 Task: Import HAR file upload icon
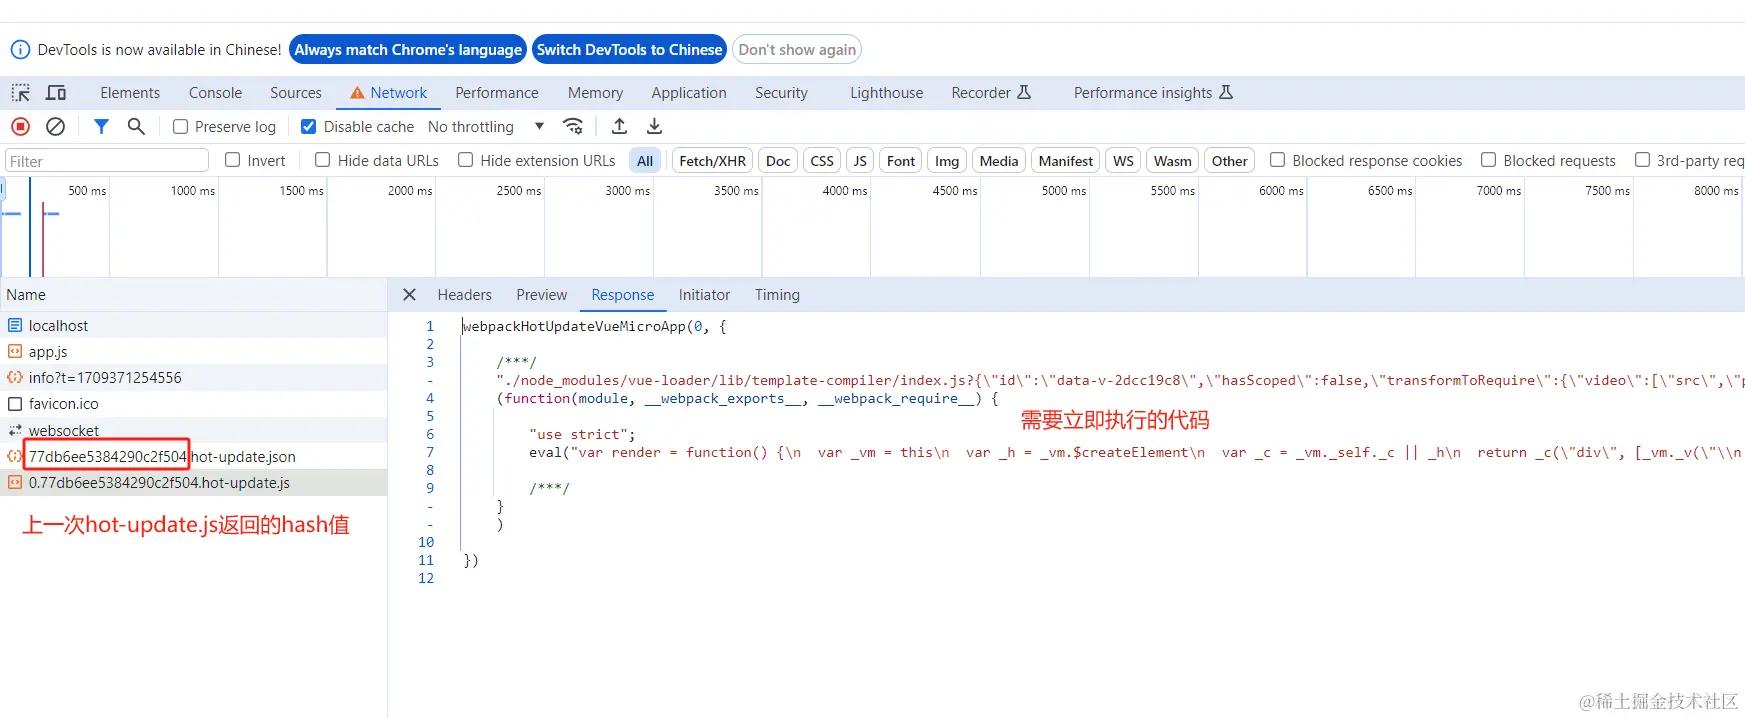(619, 126)
